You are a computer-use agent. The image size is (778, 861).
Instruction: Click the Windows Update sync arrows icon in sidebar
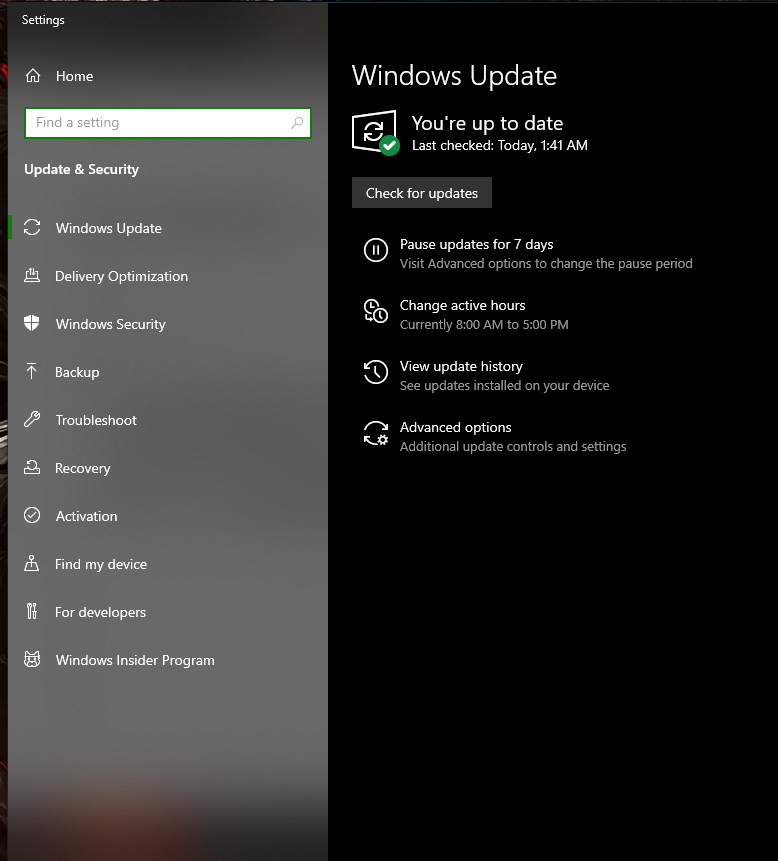click(32, 227)
